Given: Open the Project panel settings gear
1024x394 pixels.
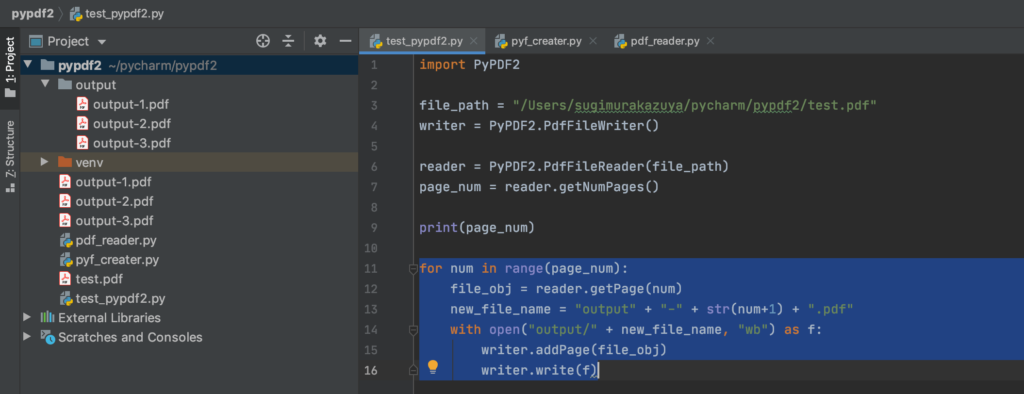Looking at the screenshot, I should [x=319, y=41].
